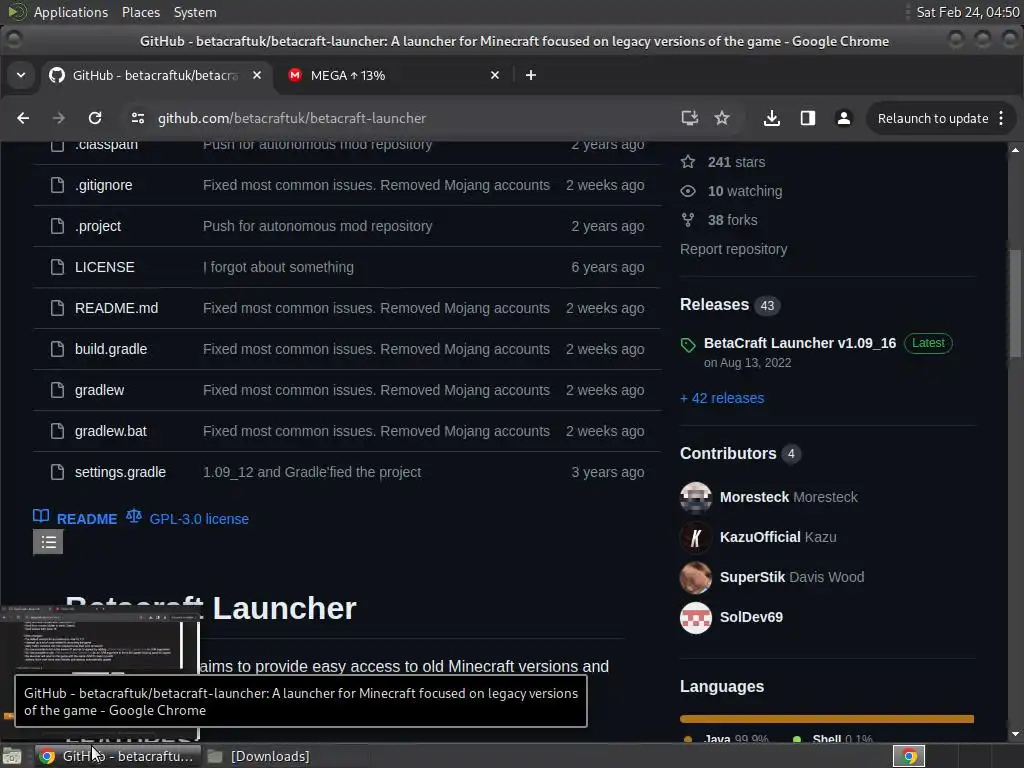Image resolution: width=1024 pixels, height=768 pixels.
Task: Open the .project file
Action: pos(98,226)
